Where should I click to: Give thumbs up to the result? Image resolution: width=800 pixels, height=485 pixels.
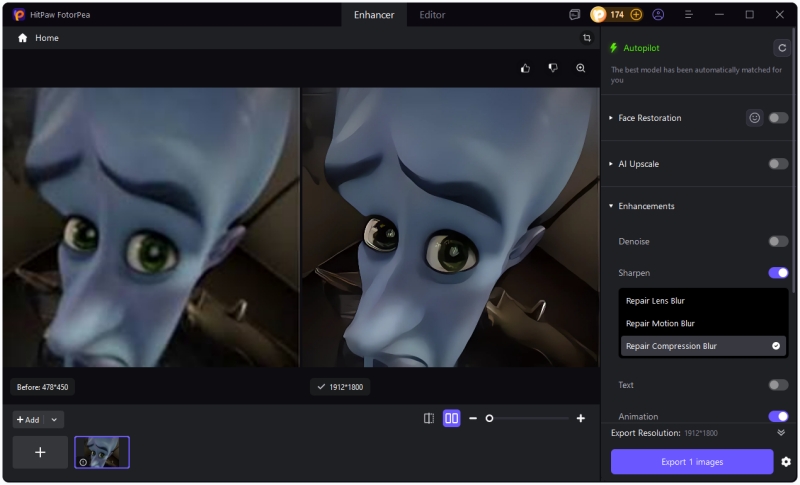pos(526,68)
